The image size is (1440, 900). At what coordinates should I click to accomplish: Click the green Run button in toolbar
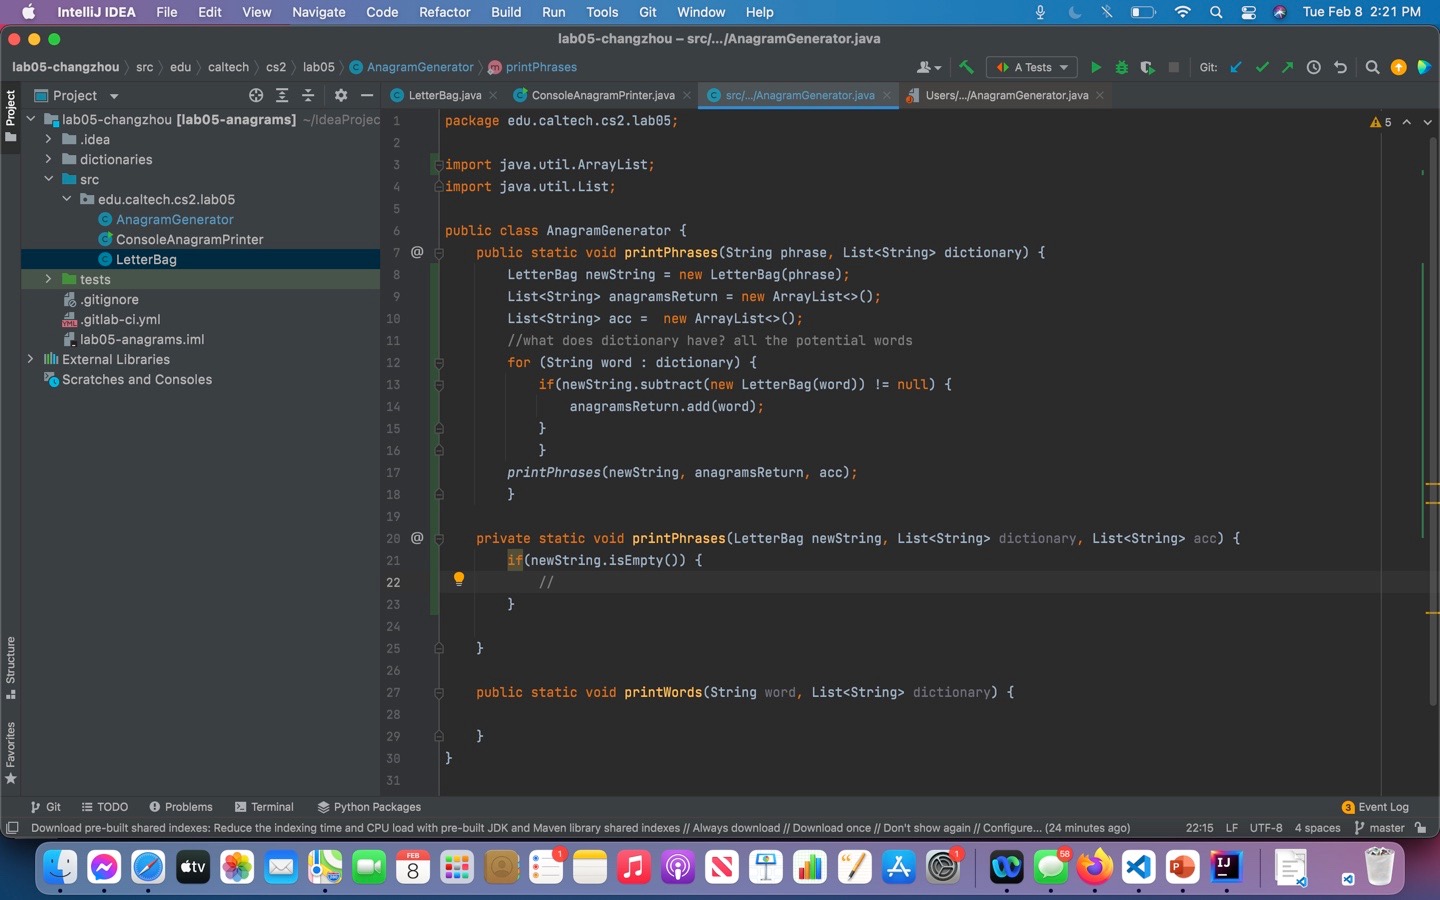[x=1096, y=67]
